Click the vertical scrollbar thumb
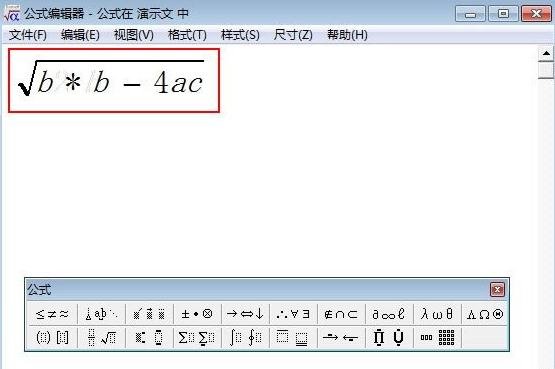 pyautogui.click(x=546, y=70)
